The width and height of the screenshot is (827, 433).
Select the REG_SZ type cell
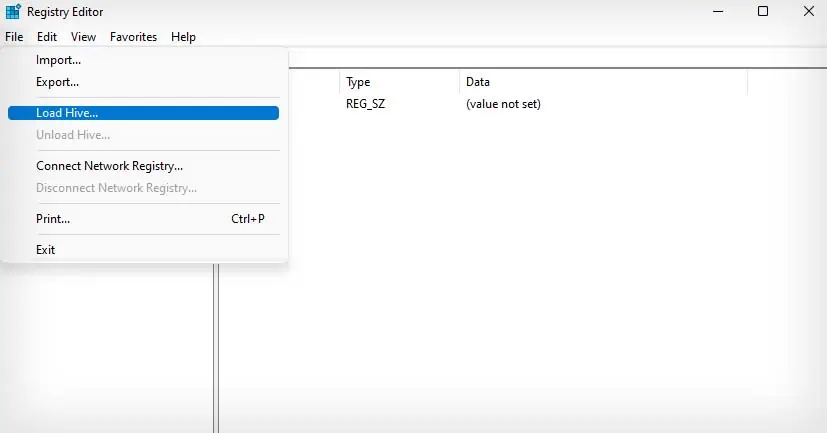click(x=366, y=104)
